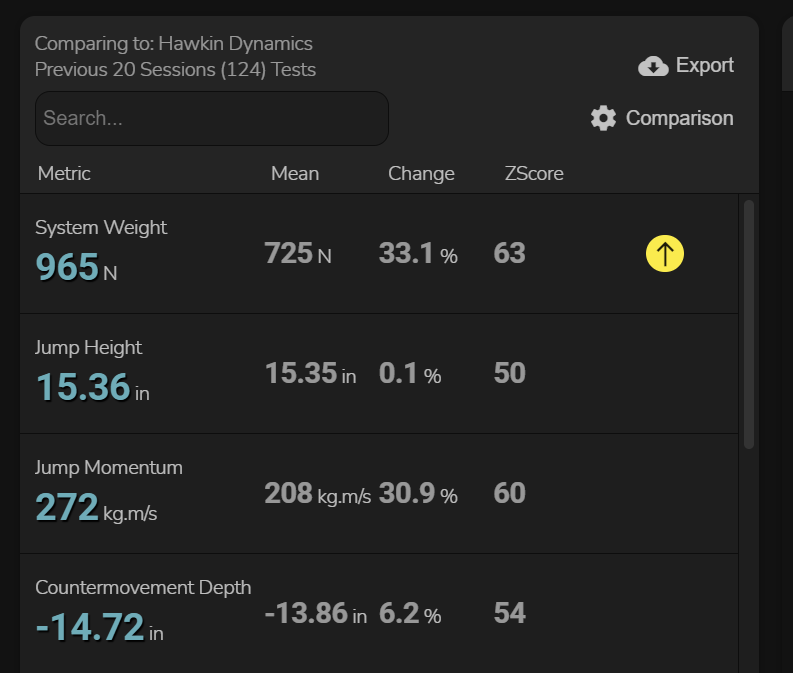
Task: Select the Jump Momentum metric name
Action: (x=109, y=467)
